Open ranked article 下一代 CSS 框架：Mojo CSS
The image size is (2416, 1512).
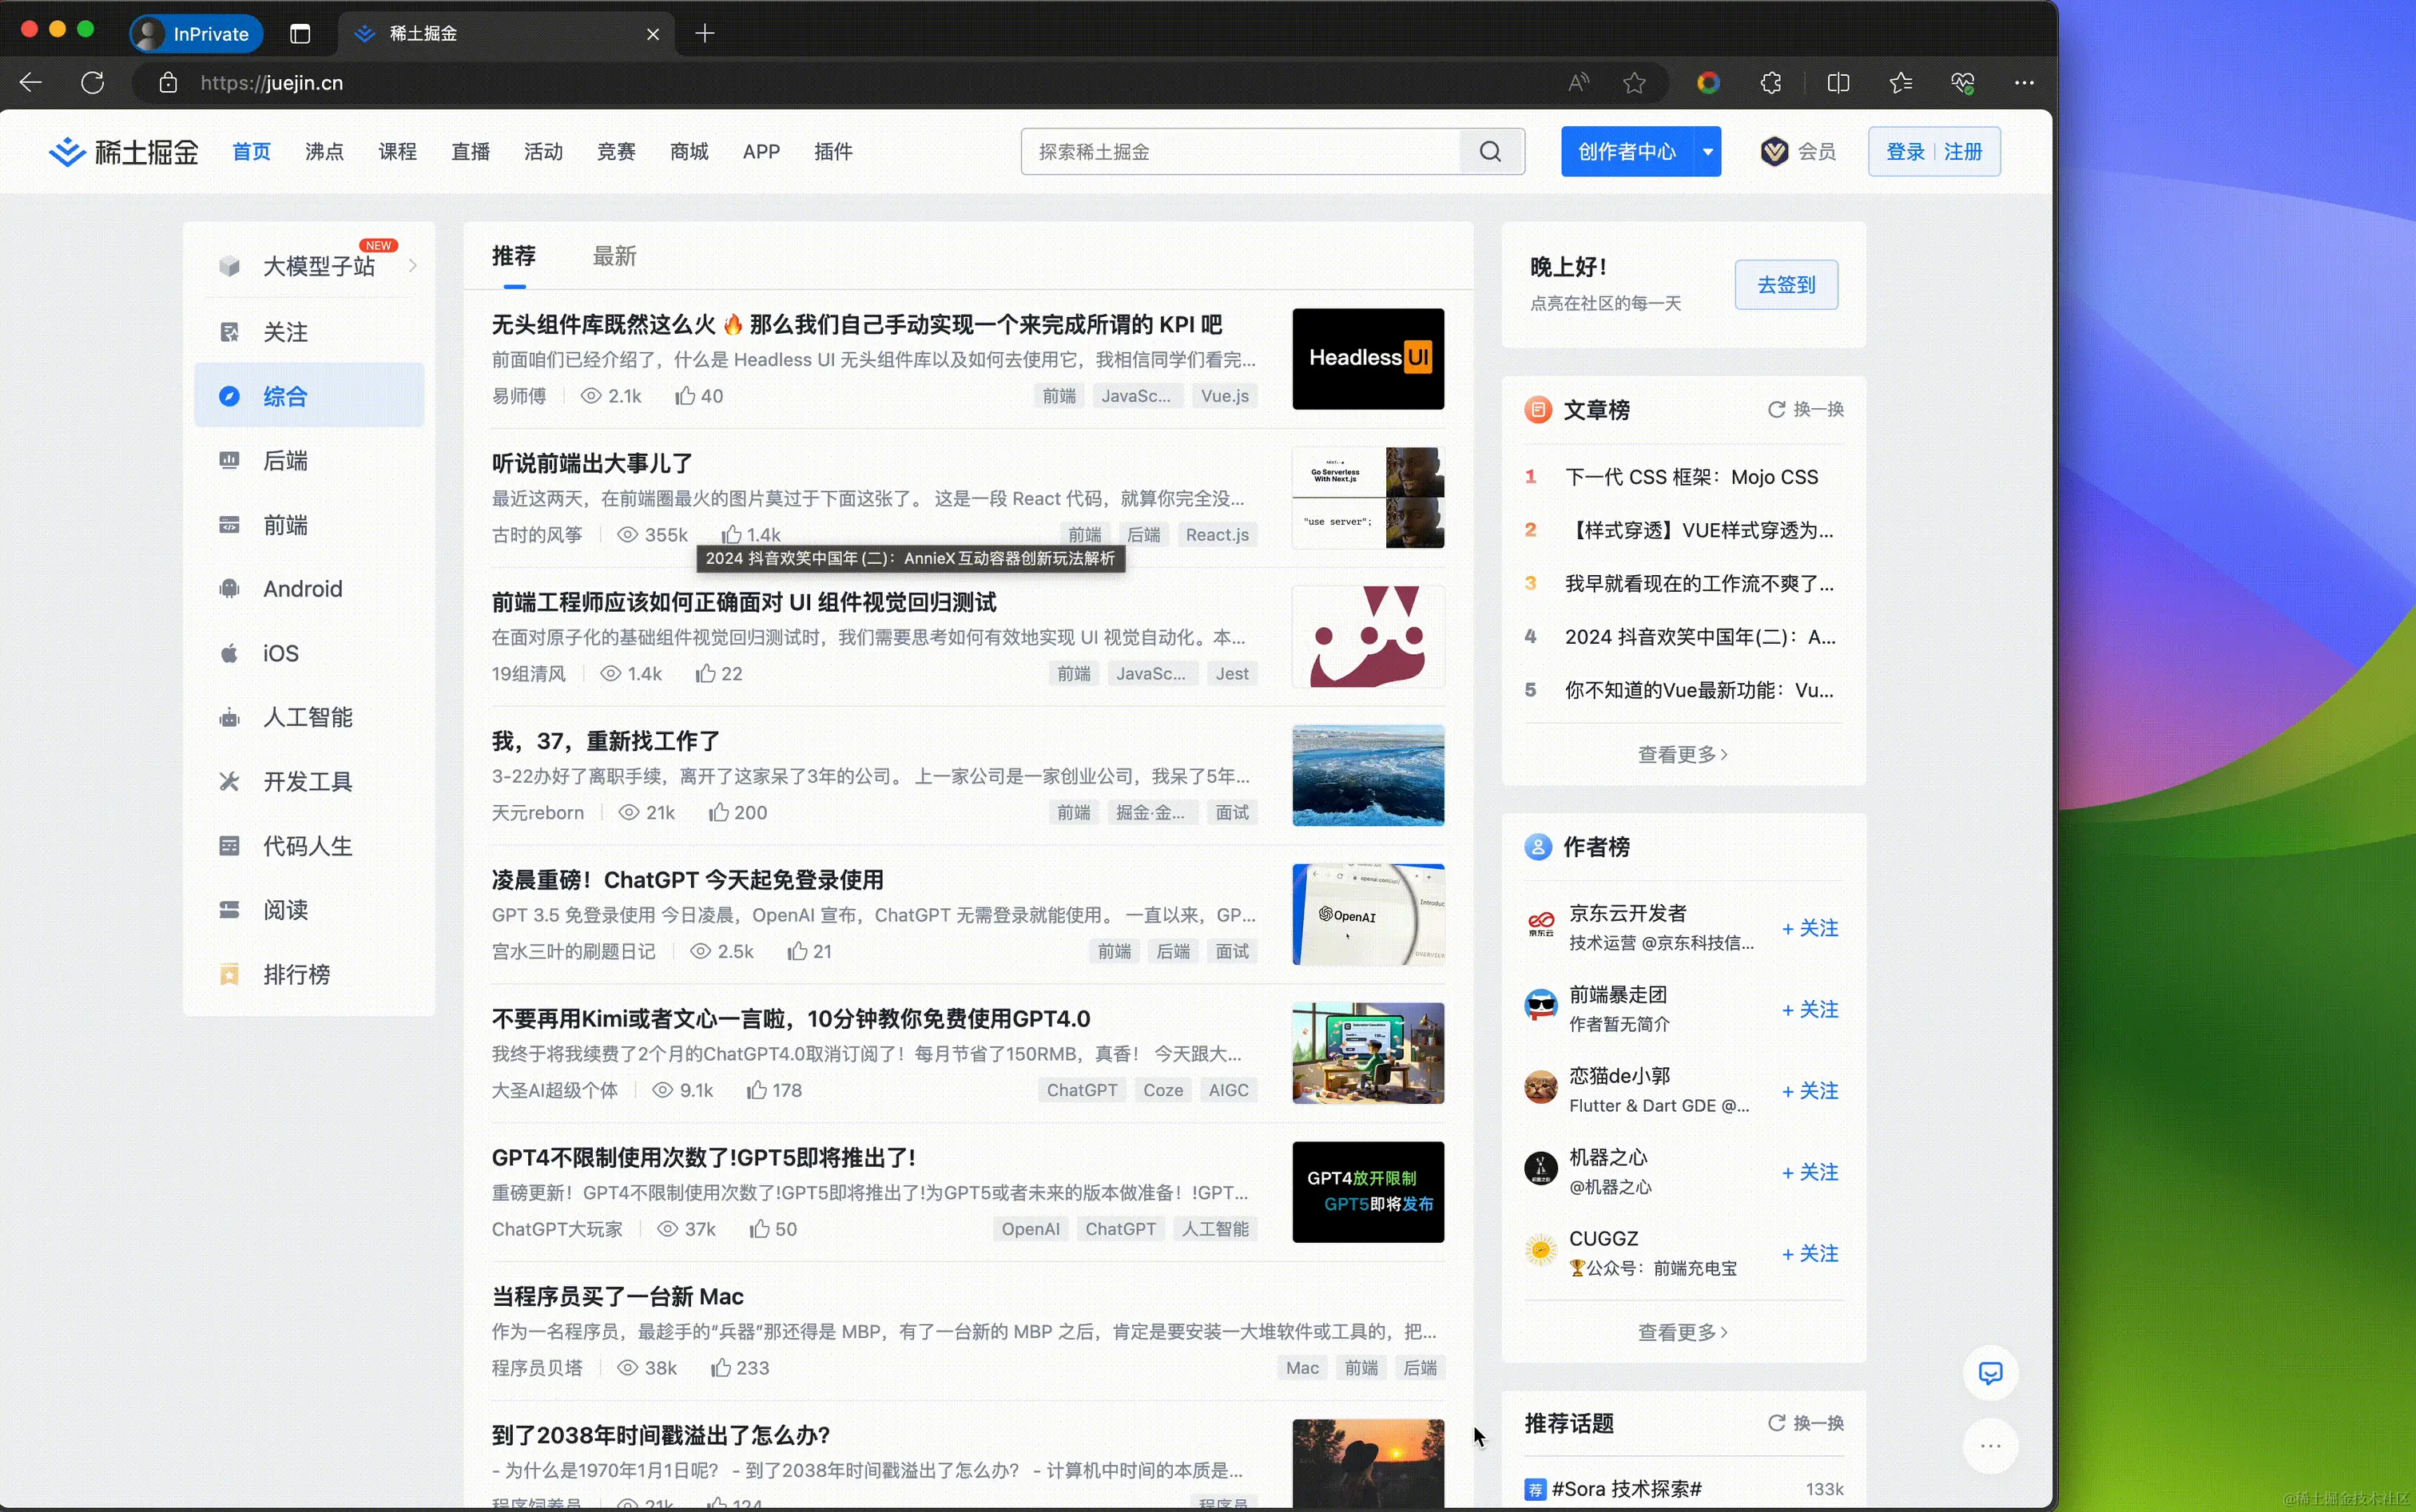click(x=1692, y=477)
